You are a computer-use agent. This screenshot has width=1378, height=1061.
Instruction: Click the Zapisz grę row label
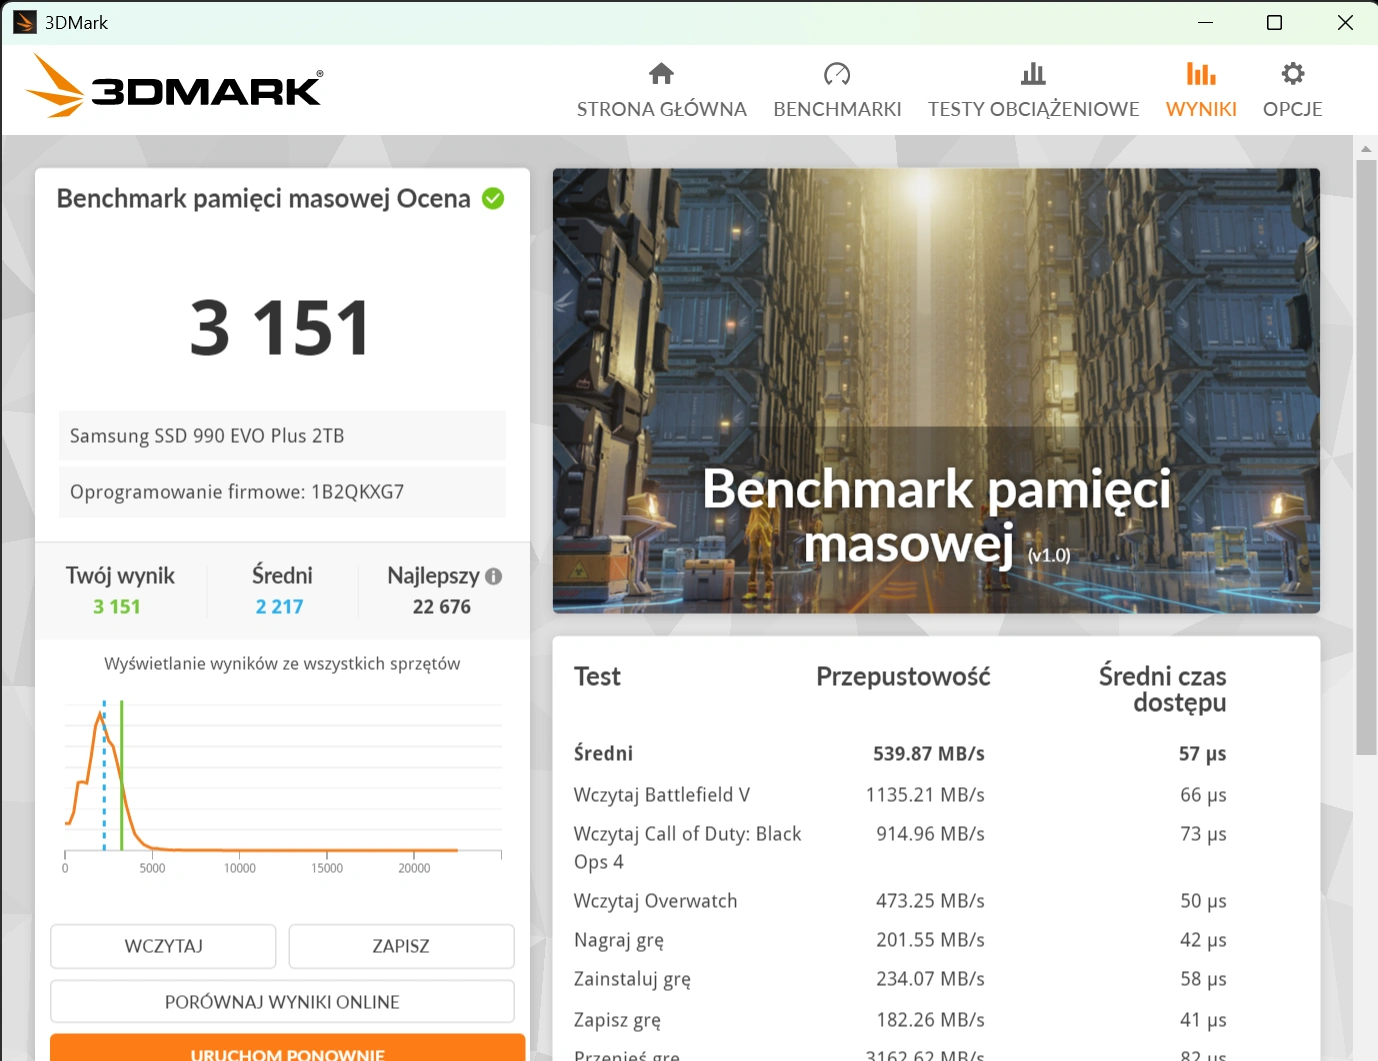617,1020
